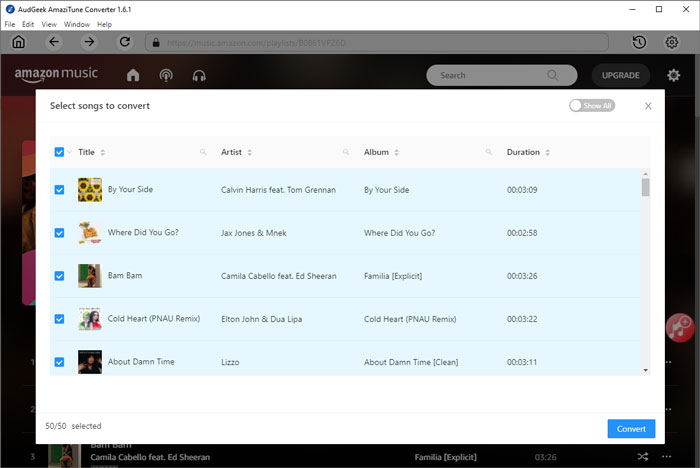Open the Window menu
Screen dimensions: 700x468
point(77,24)
